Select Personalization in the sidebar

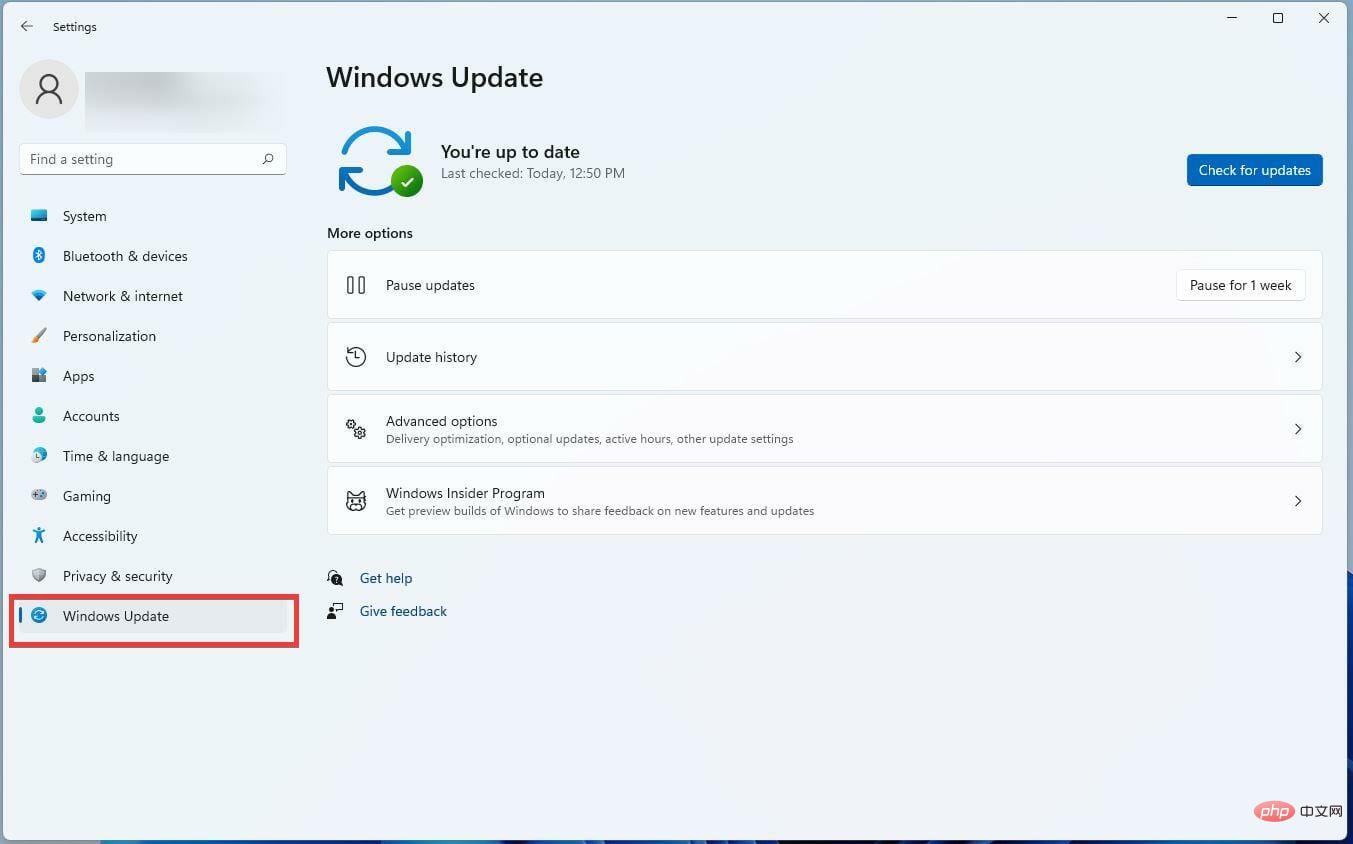pyautogui.click(x=153, y=336)
